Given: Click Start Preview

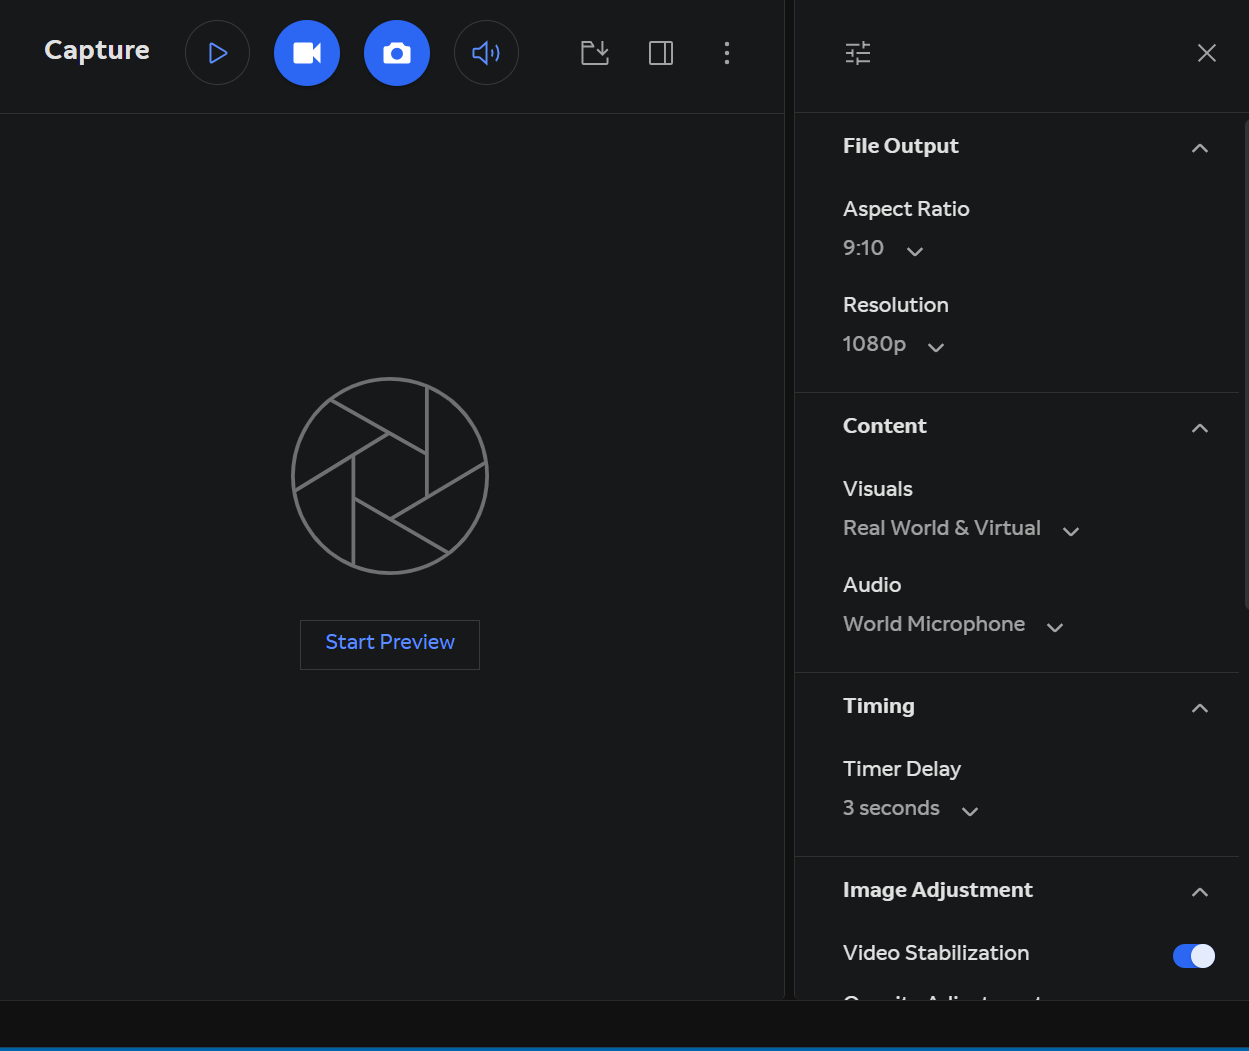Looking at the screenshot, I should pos(389,643).
